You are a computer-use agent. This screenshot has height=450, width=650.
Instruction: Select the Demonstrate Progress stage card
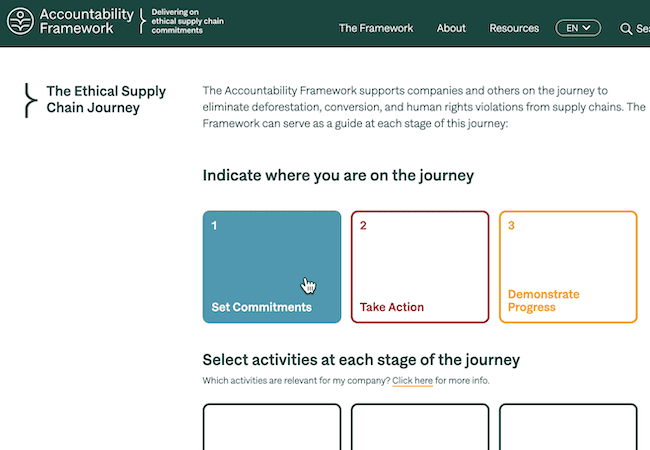[568, 267]
